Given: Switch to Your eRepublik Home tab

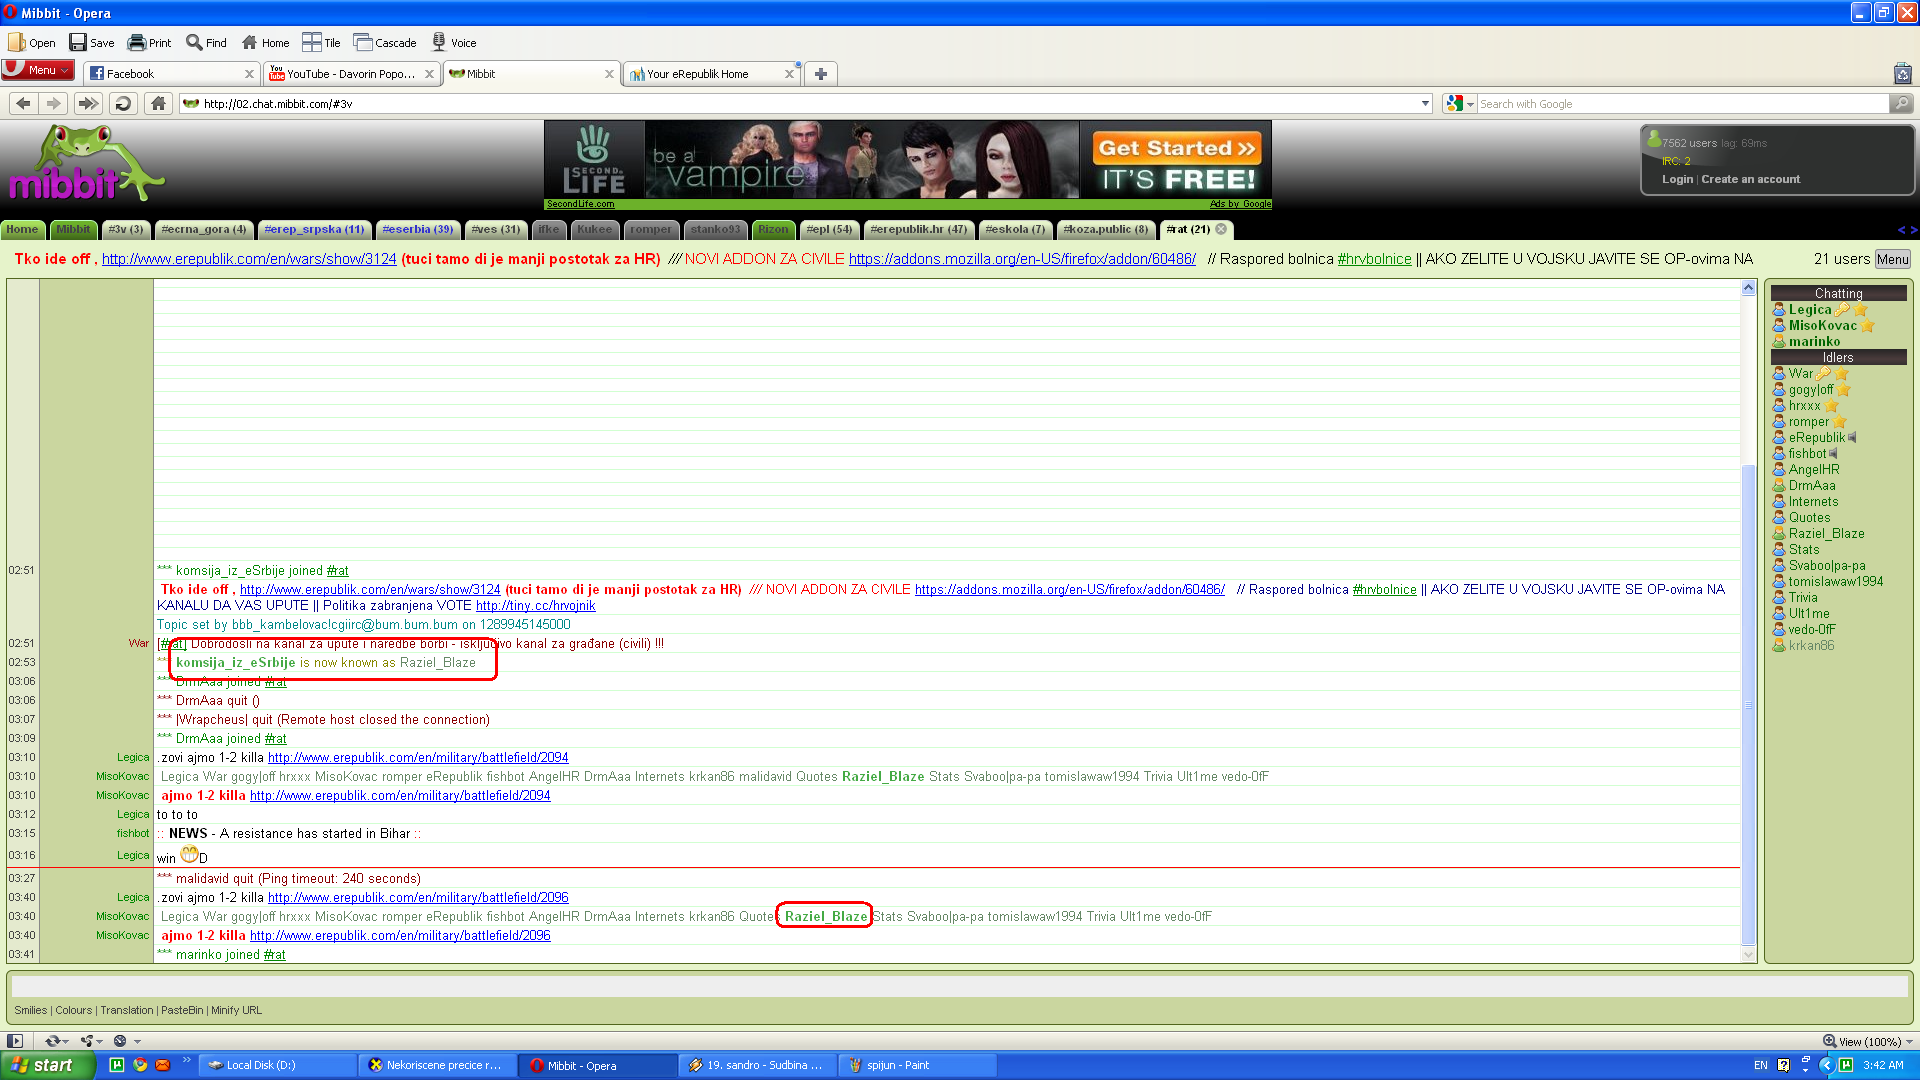Looking at the screenshot, I should [x=697, y=74].
